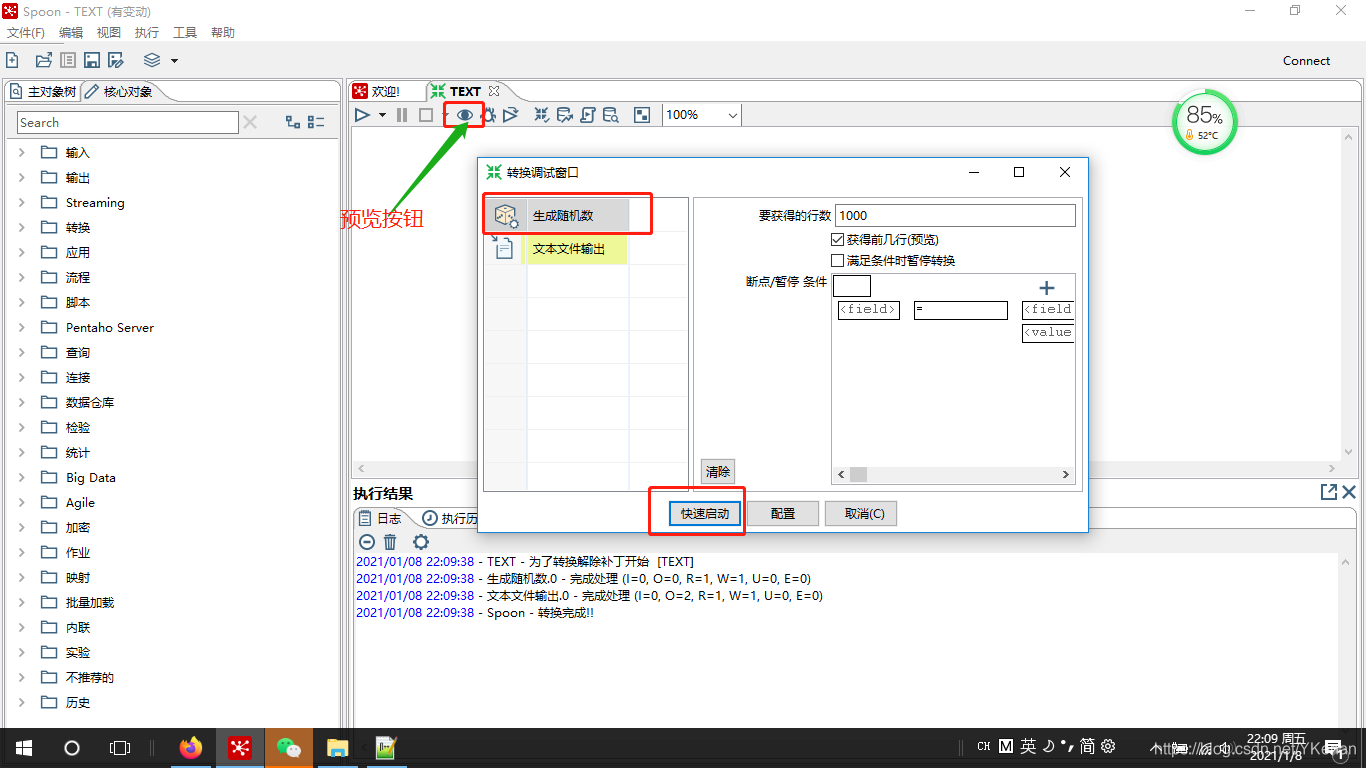Click into the Search input field
Screen dimensions: 1366x768
[128, 122]
